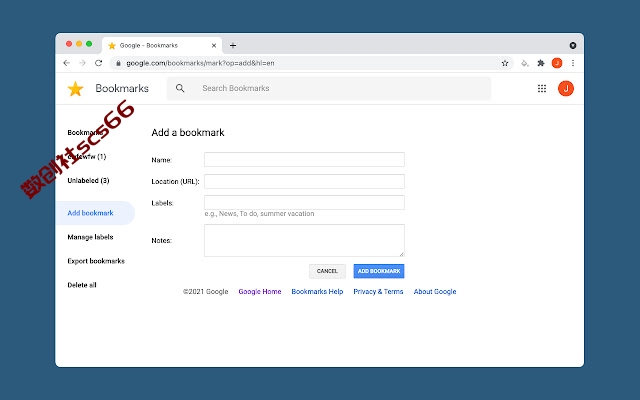Click the lock icon in address bar
This screenshot has height=400, width=640.
click(x=118, y=63)
